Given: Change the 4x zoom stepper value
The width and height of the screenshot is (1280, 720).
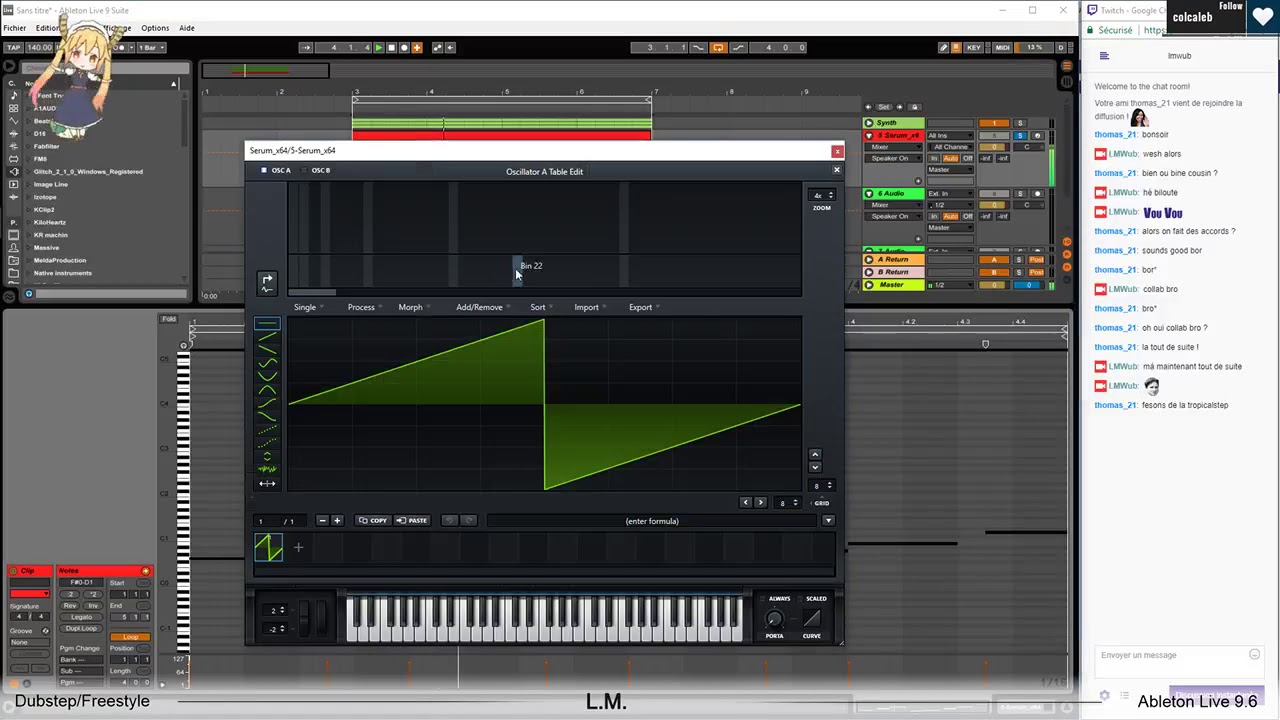Looking at the screenshot, I should click(822, 195).
